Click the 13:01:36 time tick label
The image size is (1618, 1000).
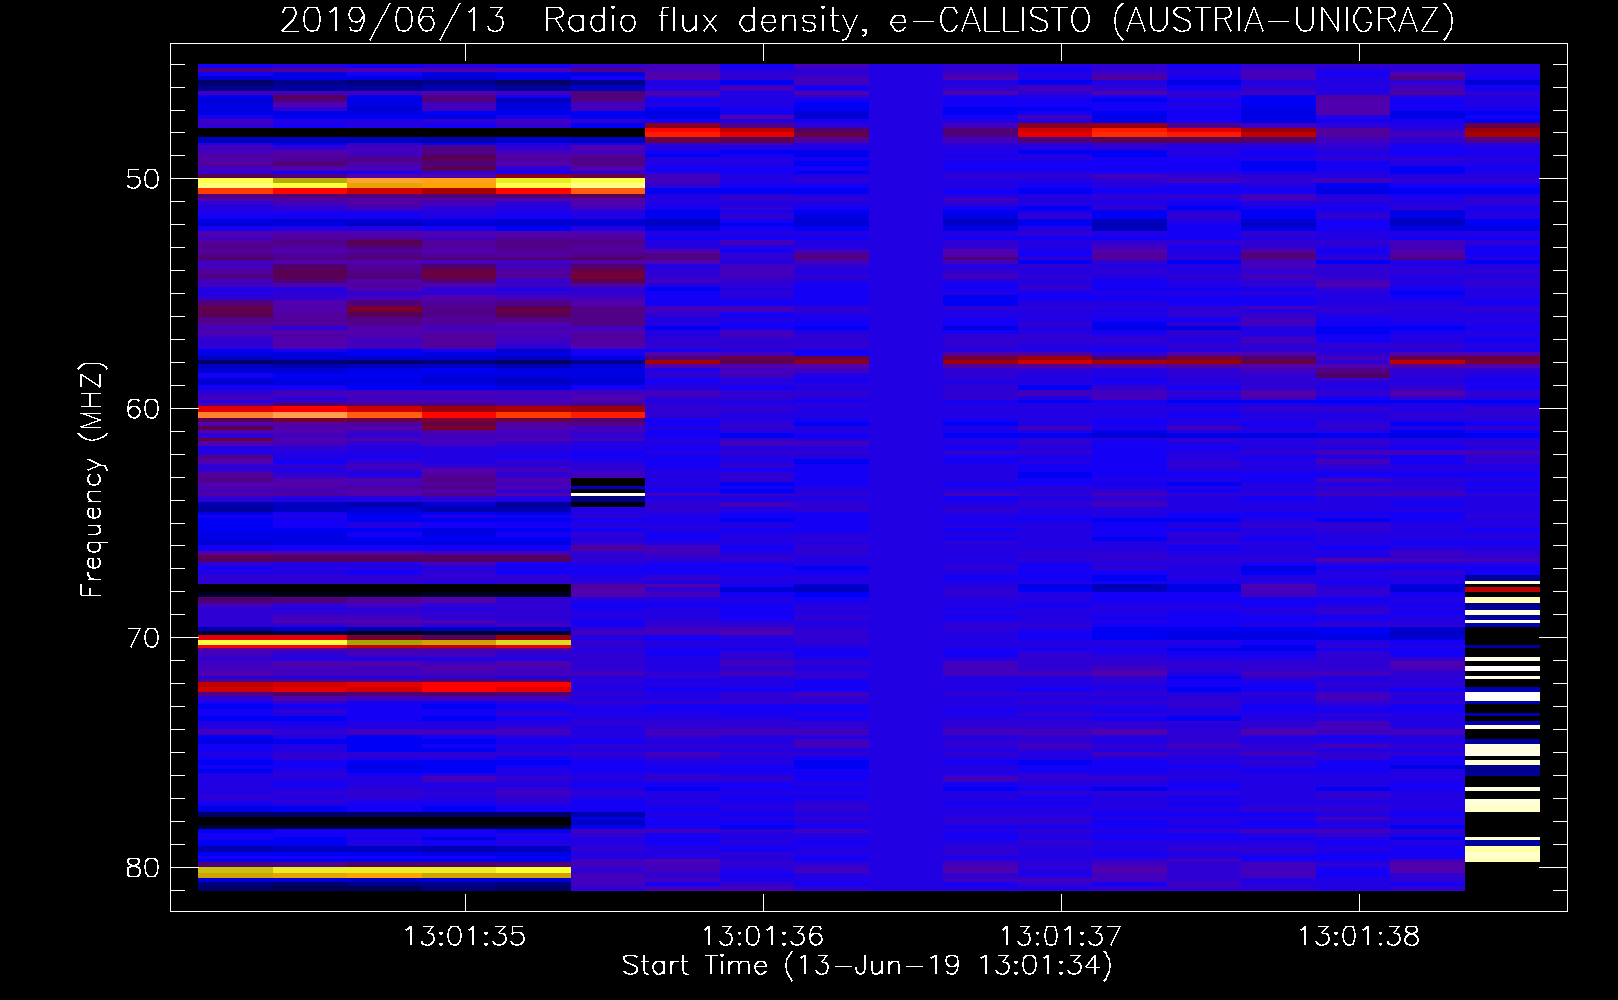tap(763, 937)
